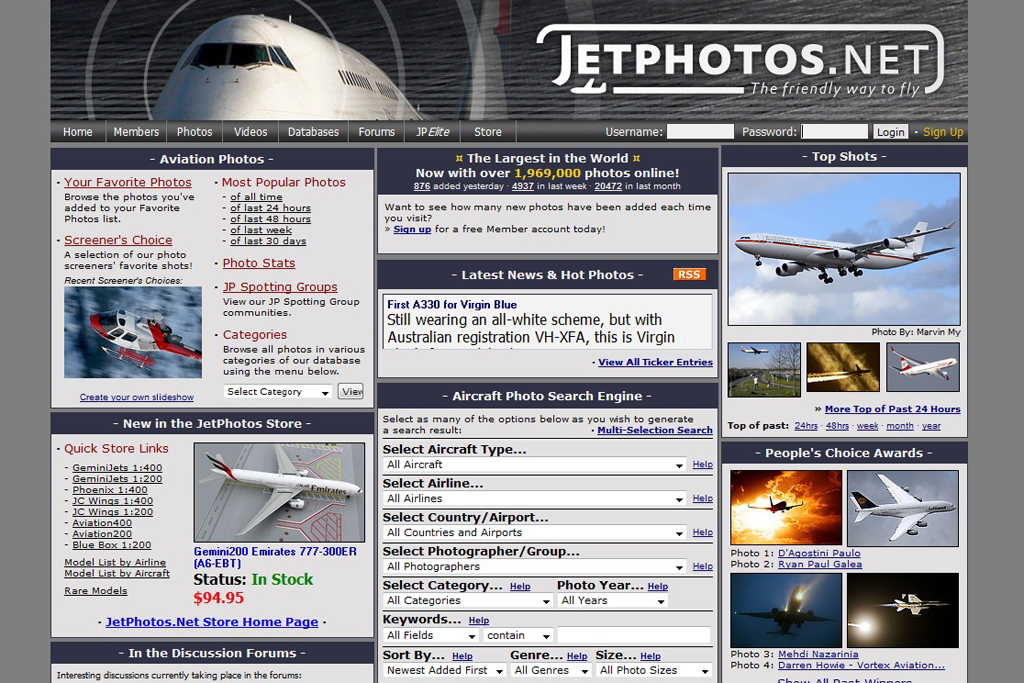Open View All Ticker Entries link

click(655, 362)
